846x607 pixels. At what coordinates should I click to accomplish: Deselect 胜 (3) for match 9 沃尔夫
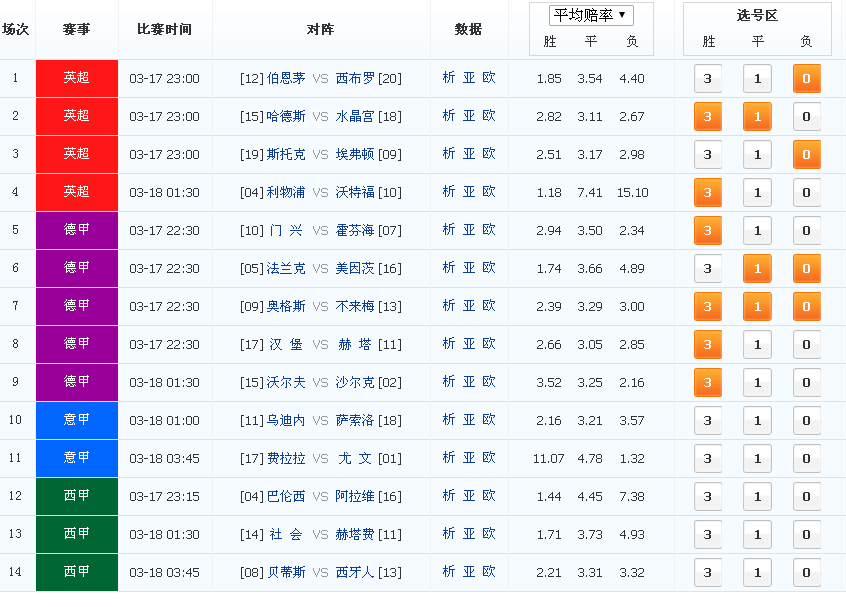(x=707, y=383)
